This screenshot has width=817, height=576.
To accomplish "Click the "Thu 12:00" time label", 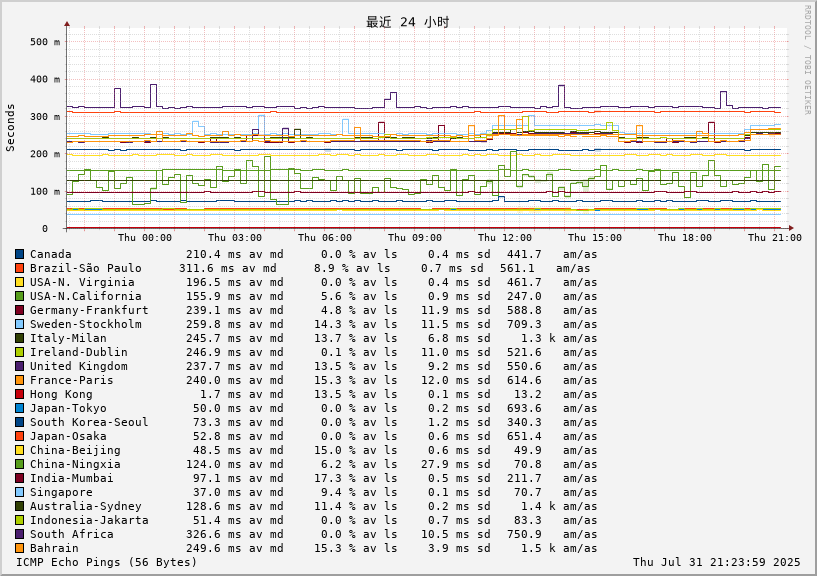I will coord(505,238).
